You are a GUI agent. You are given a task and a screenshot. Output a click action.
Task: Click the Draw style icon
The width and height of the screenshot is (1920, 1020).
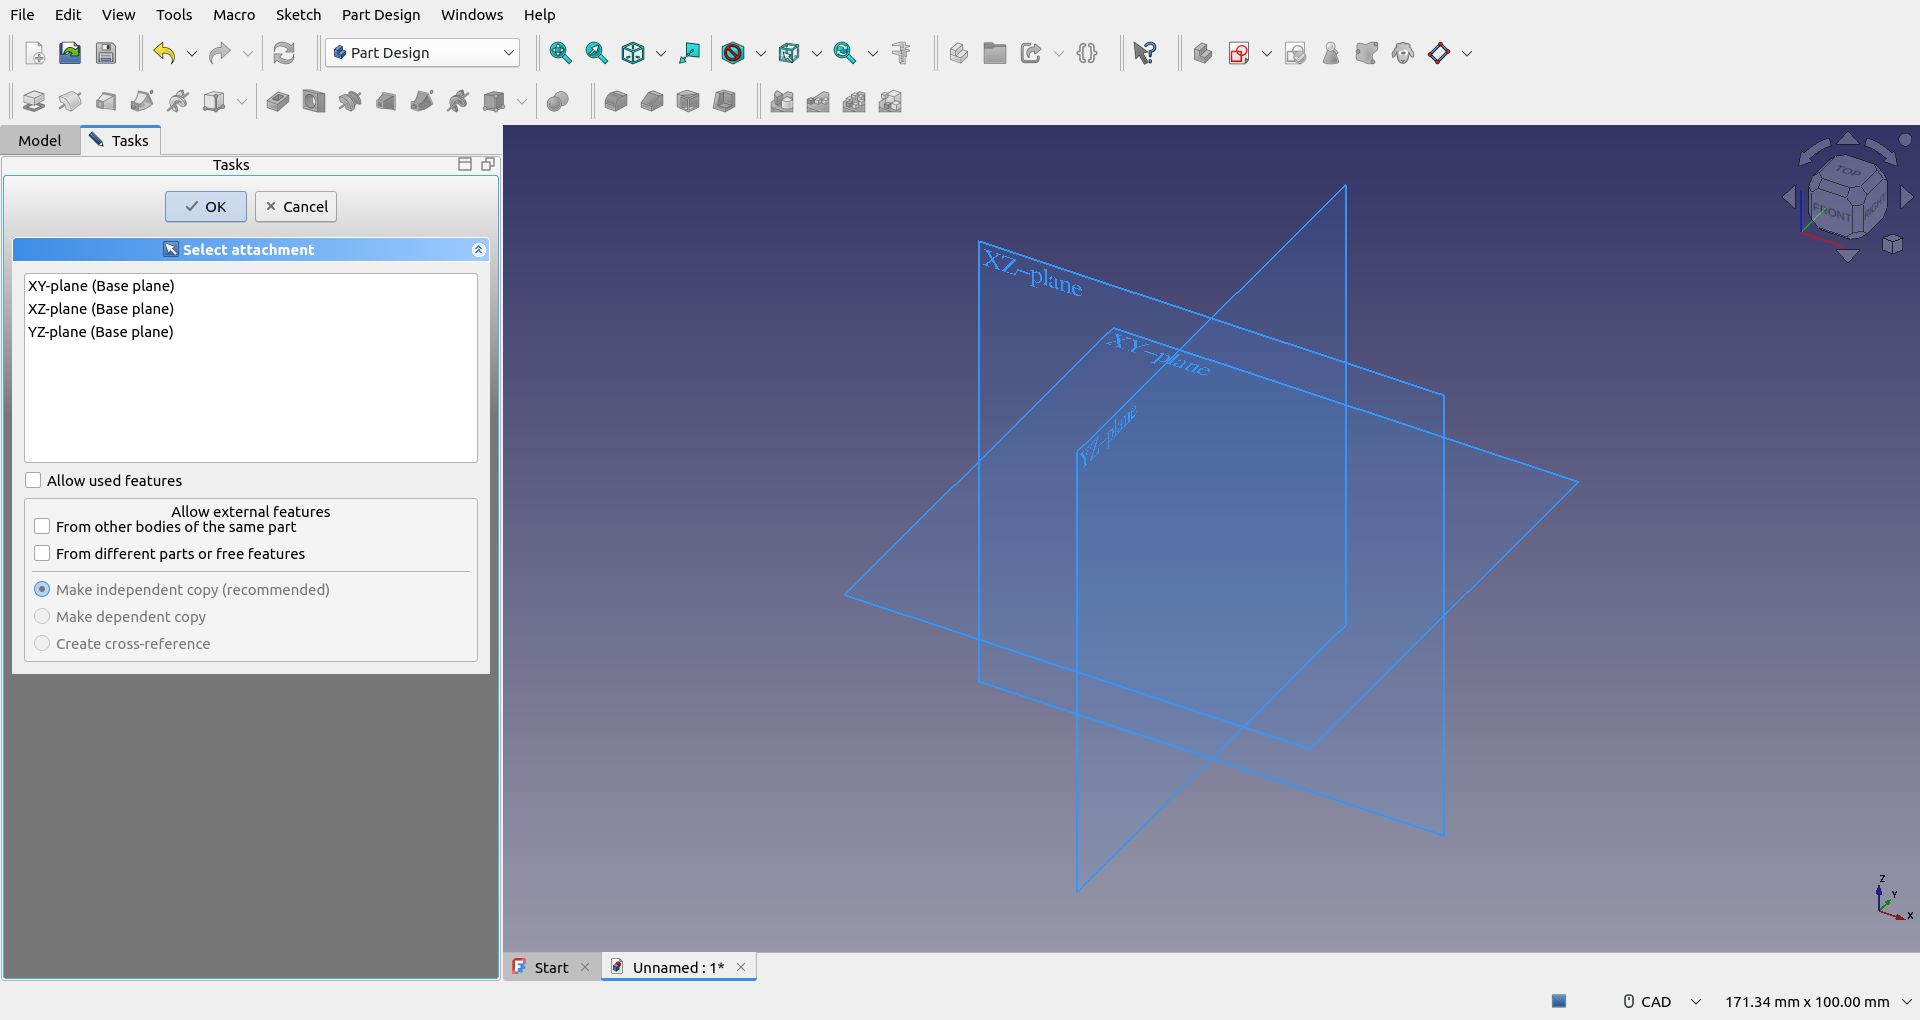[x=733, y=53]
